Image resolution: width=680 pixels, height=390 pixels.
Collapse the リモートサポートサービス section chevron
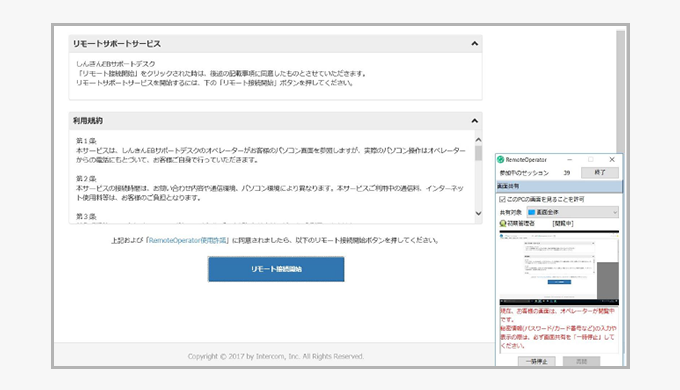(x=474, y=44)
